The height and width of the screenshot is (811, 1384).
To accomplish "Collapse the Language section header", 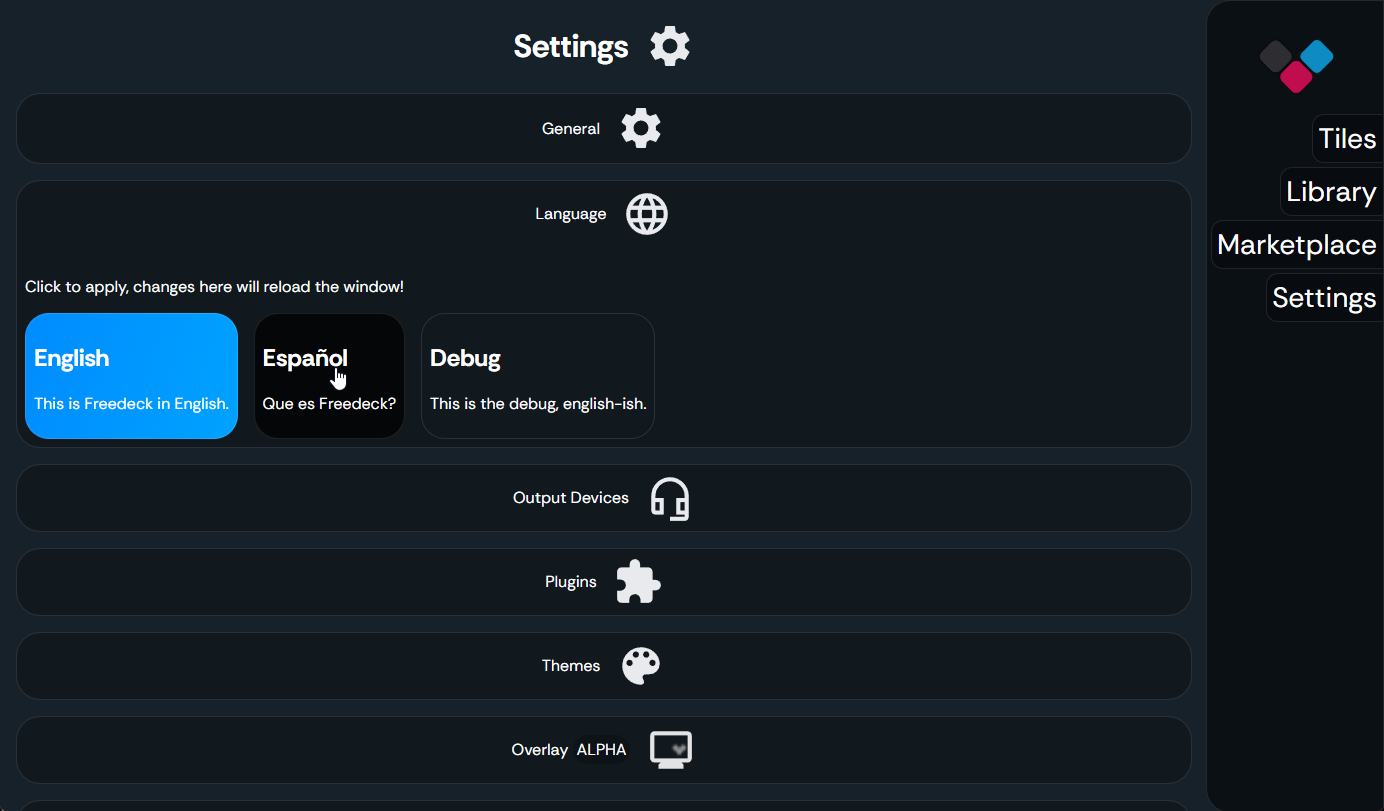I will 604,214.
